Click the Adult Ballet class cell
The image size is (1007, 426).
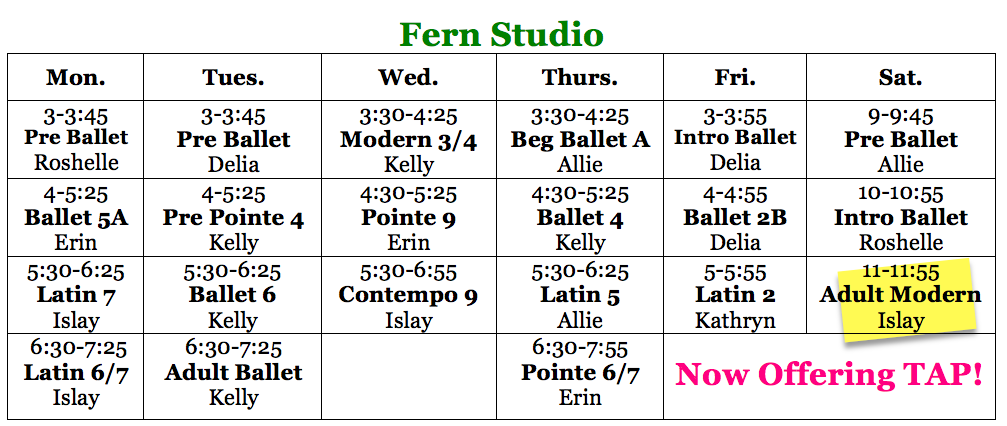point(233,373)
